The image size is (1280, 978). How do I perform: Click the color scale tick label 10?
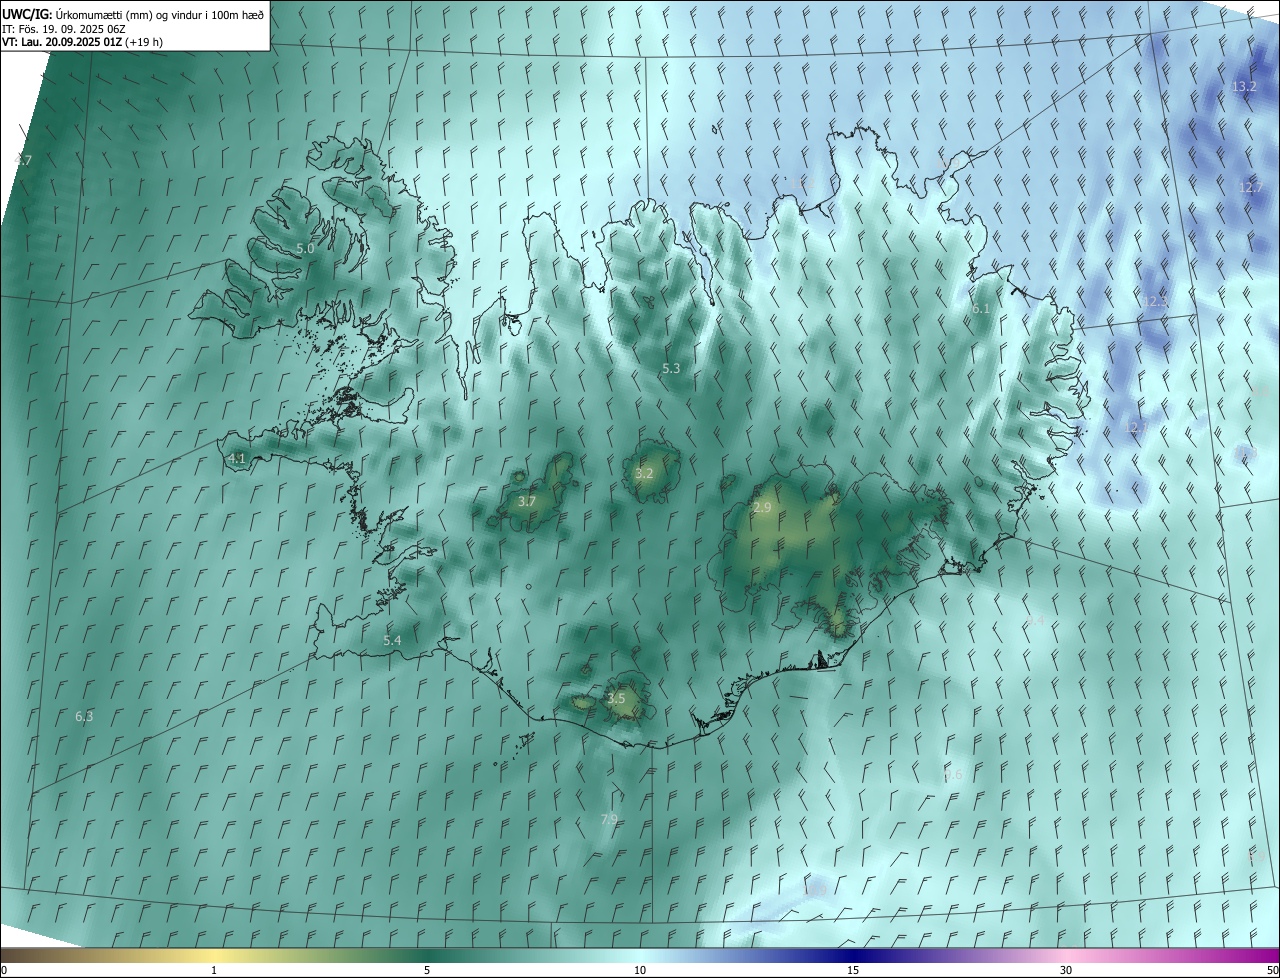coord(640,970)
